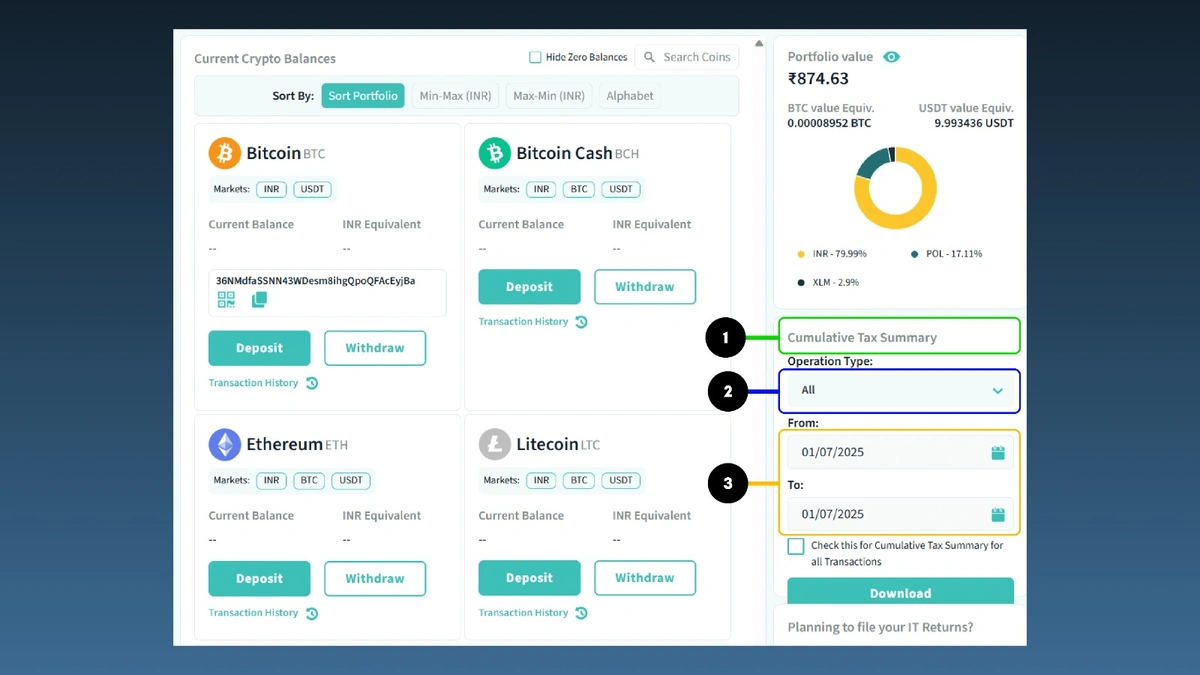Open the Operation Type dropdown
1200x675 pixels.
[x=900, y=391]
